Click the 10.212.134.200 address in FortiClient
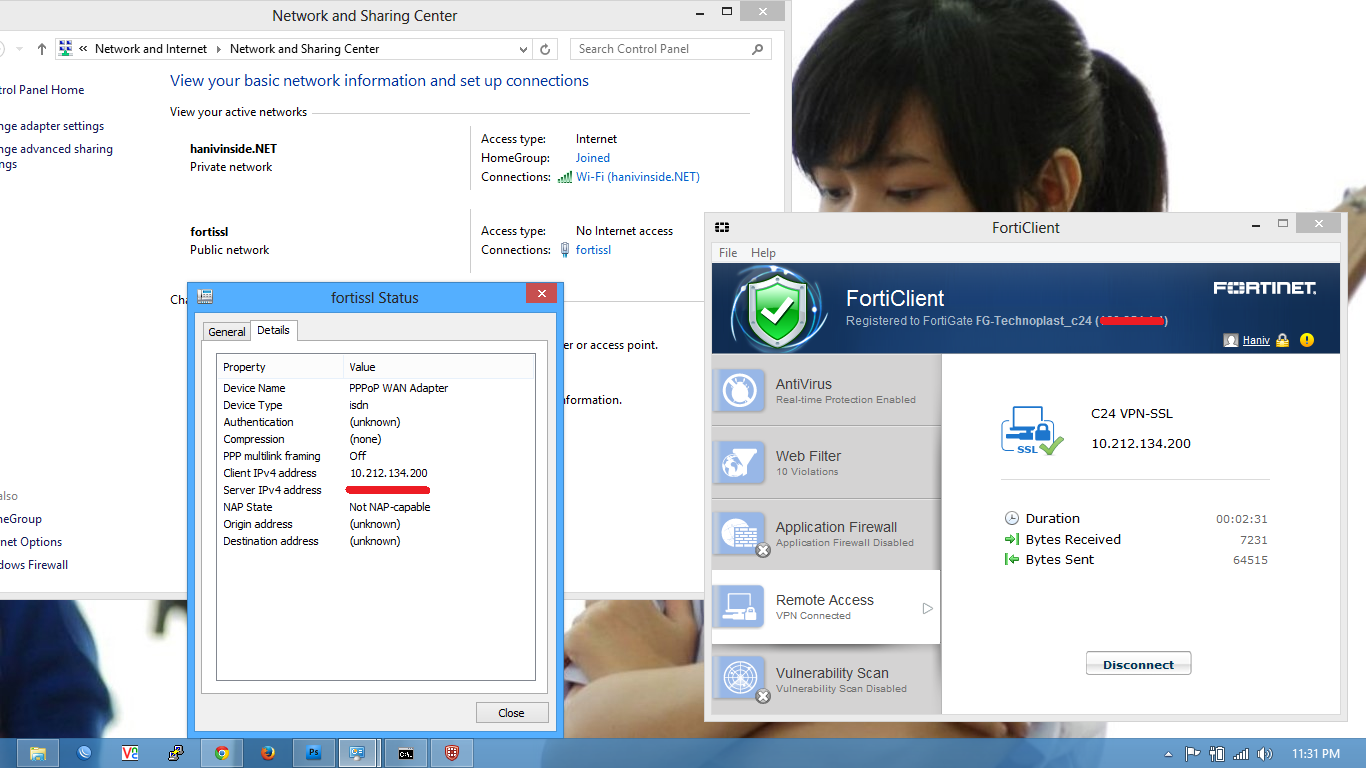Image resolution: width=1366 pixels, height=768 pixels. tap(1141, 443)
